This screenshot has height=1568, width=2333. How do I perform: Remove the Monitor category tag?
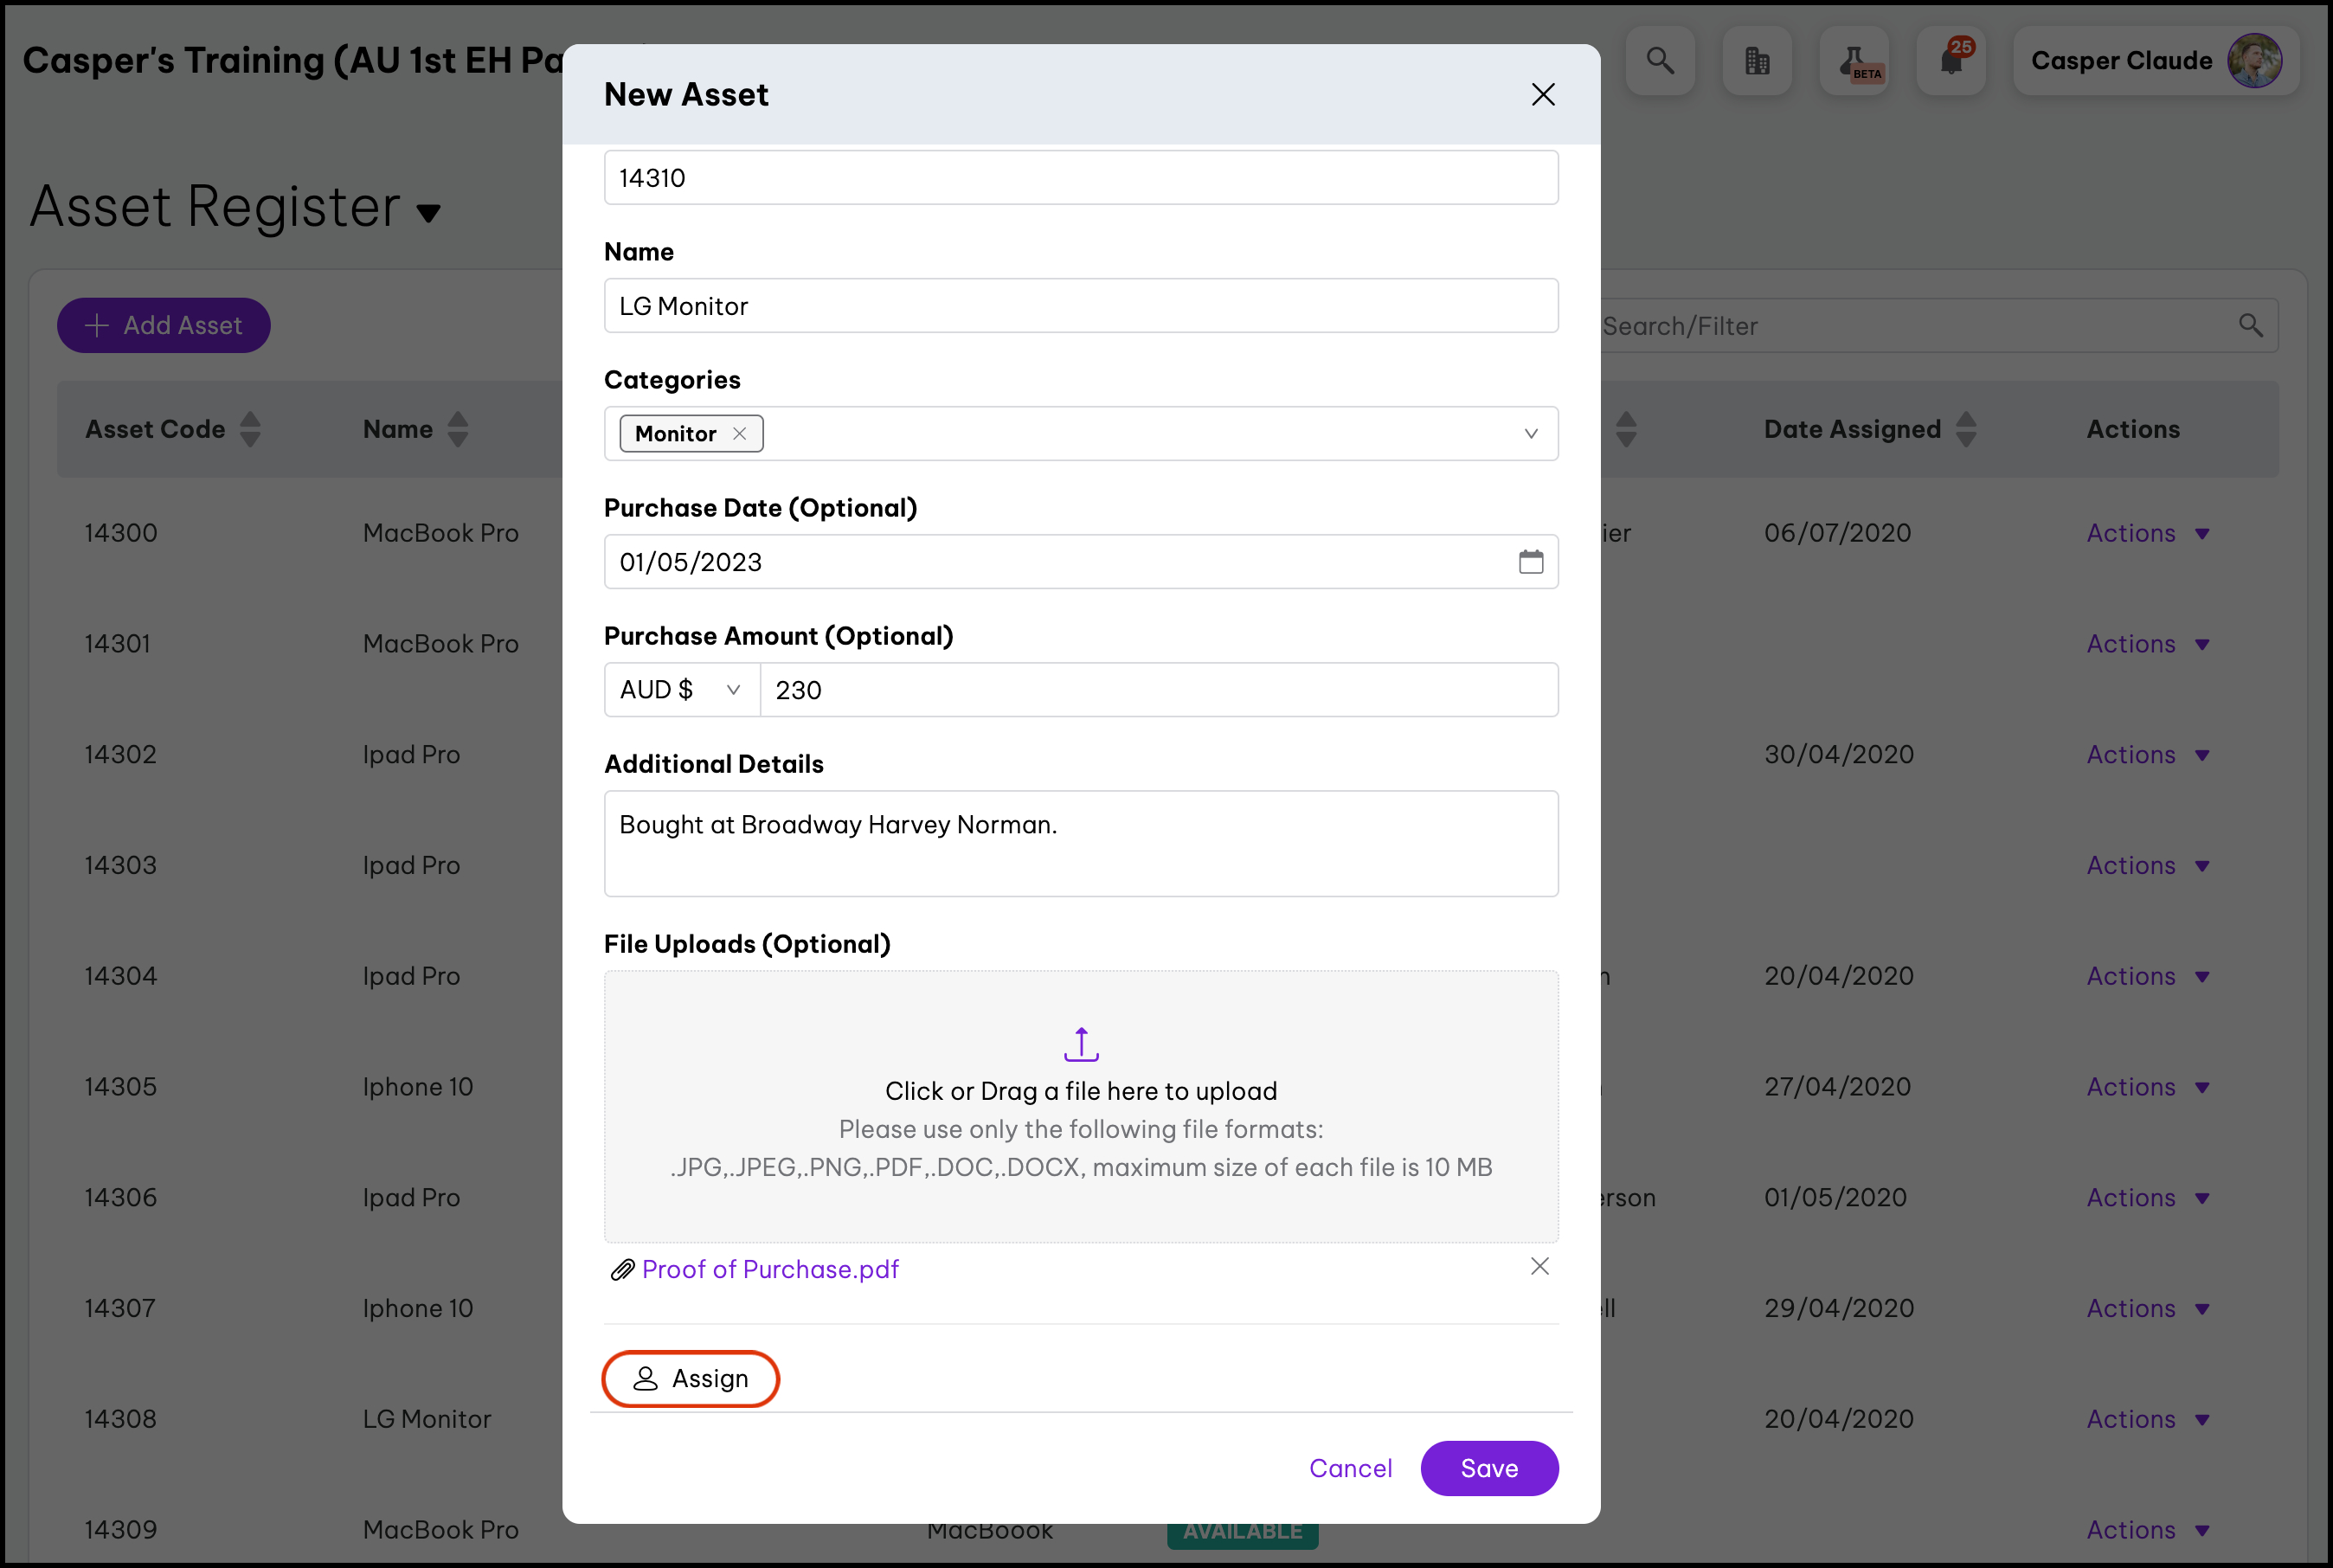coord(739,433)
